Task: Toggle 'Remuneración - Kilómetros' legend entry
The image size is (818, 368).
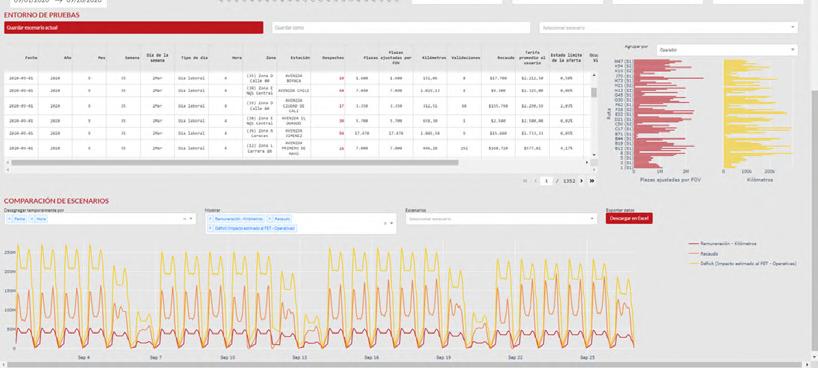Action: pos(723,244)
